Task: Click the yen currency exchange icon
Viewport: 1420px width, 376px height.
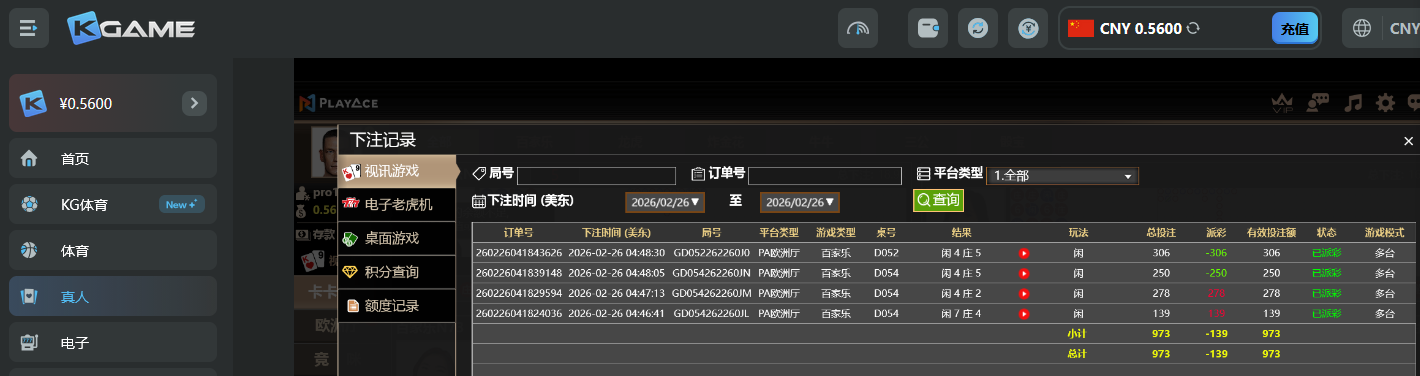Action: point(1028,28)
